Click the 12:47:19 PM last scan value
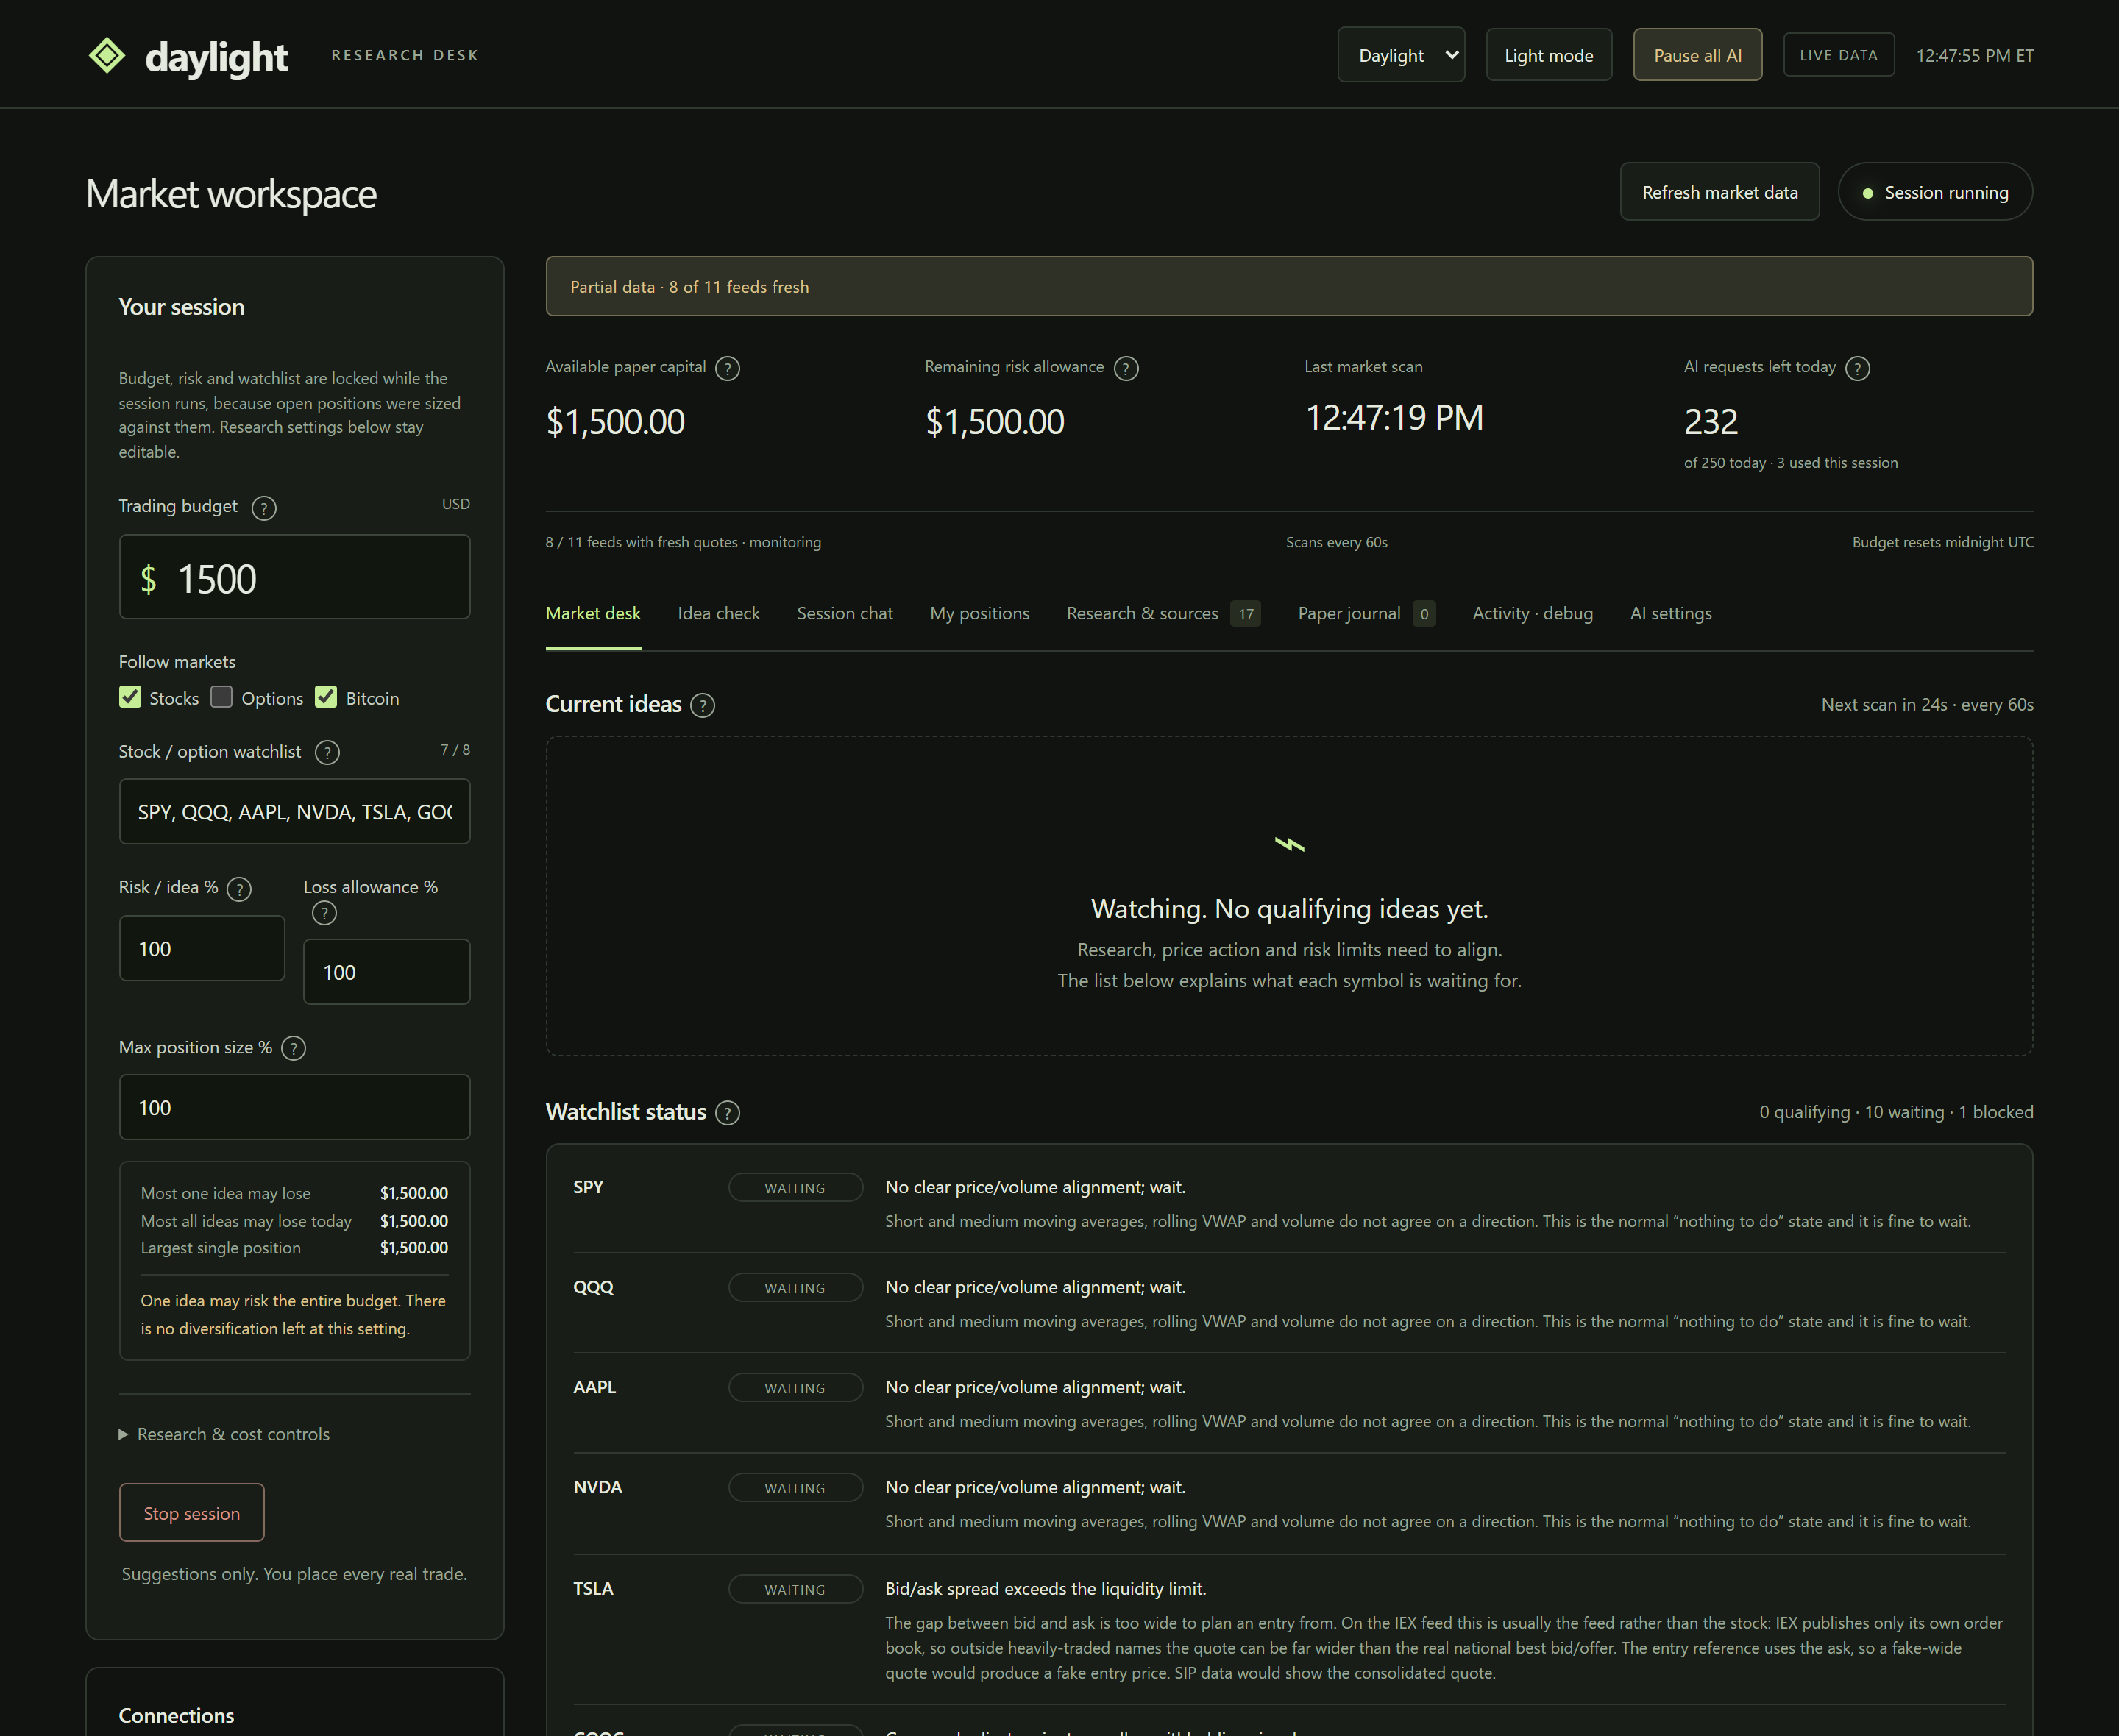The width and height of the screenshot is (2119, 1736). [x=1394, y=418]
